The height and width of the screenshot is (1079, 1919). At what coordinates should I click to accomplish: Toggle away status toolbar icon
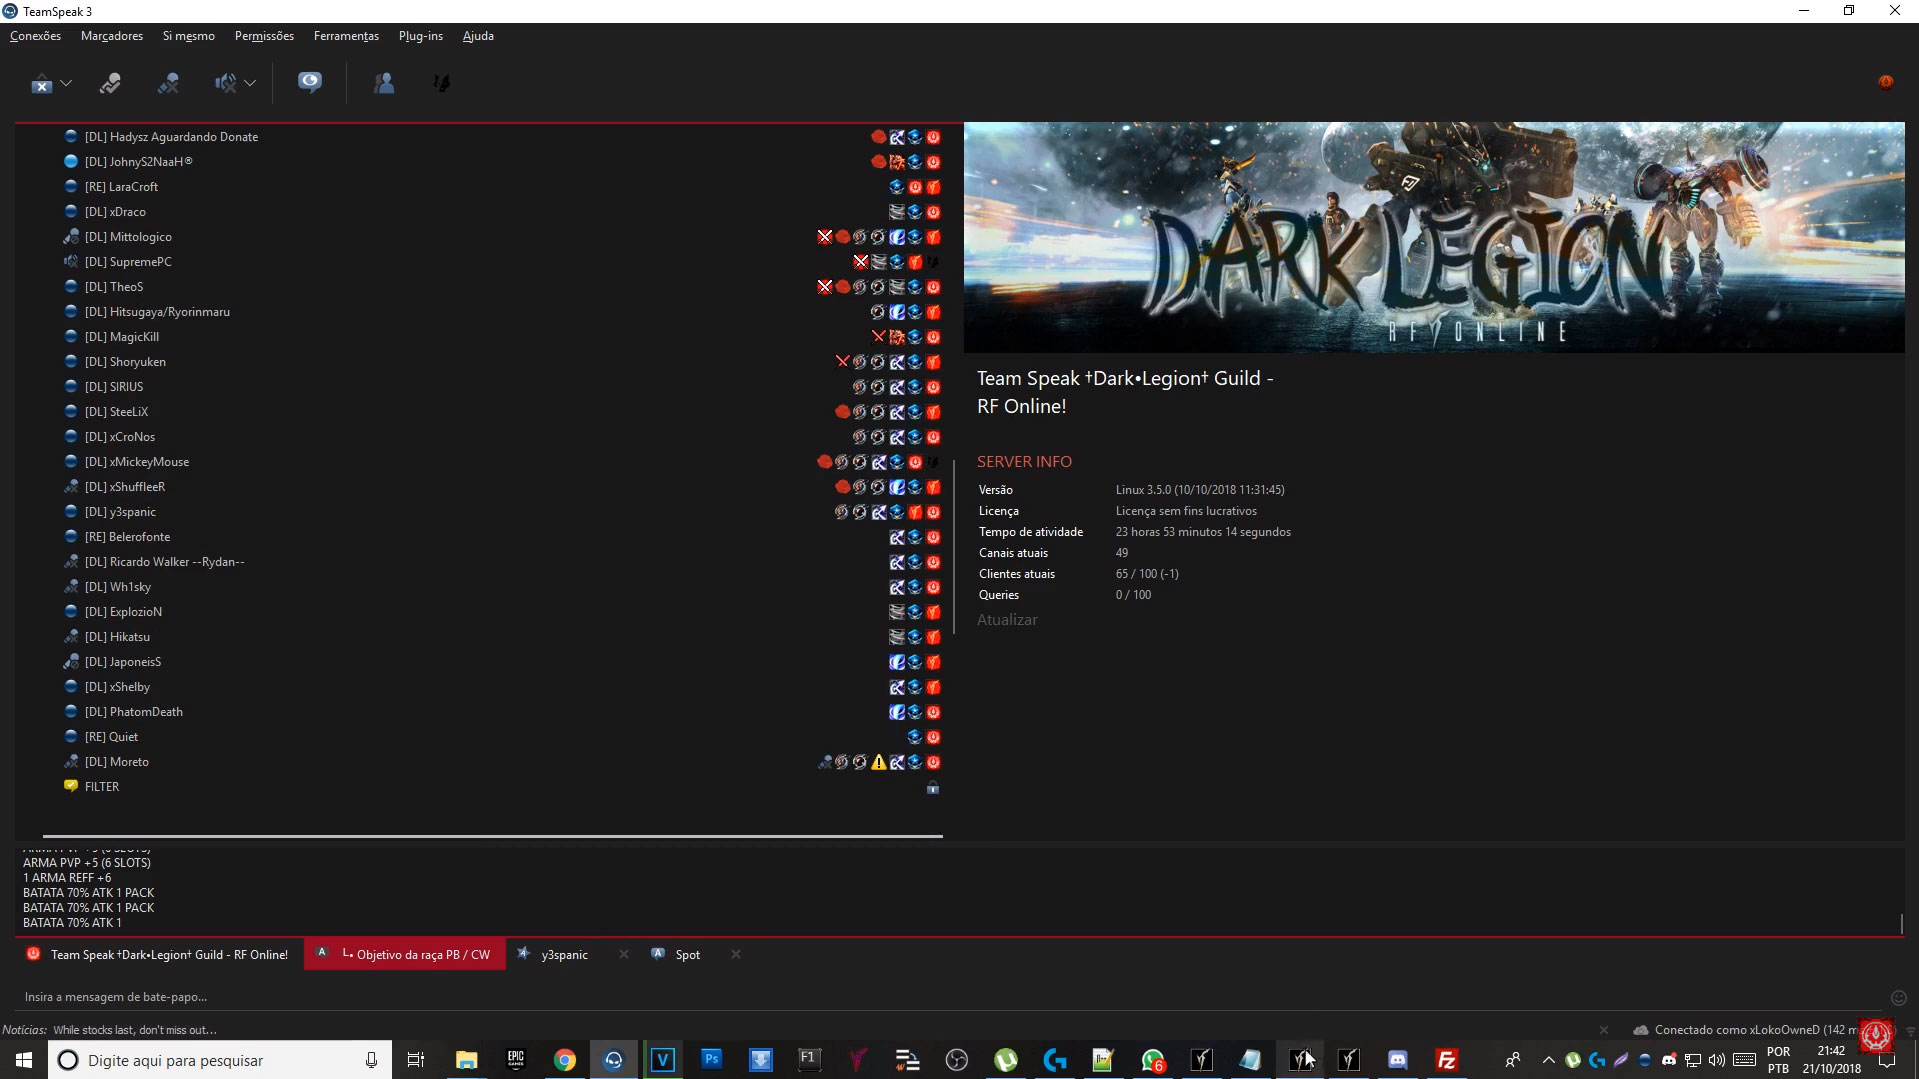41,84
